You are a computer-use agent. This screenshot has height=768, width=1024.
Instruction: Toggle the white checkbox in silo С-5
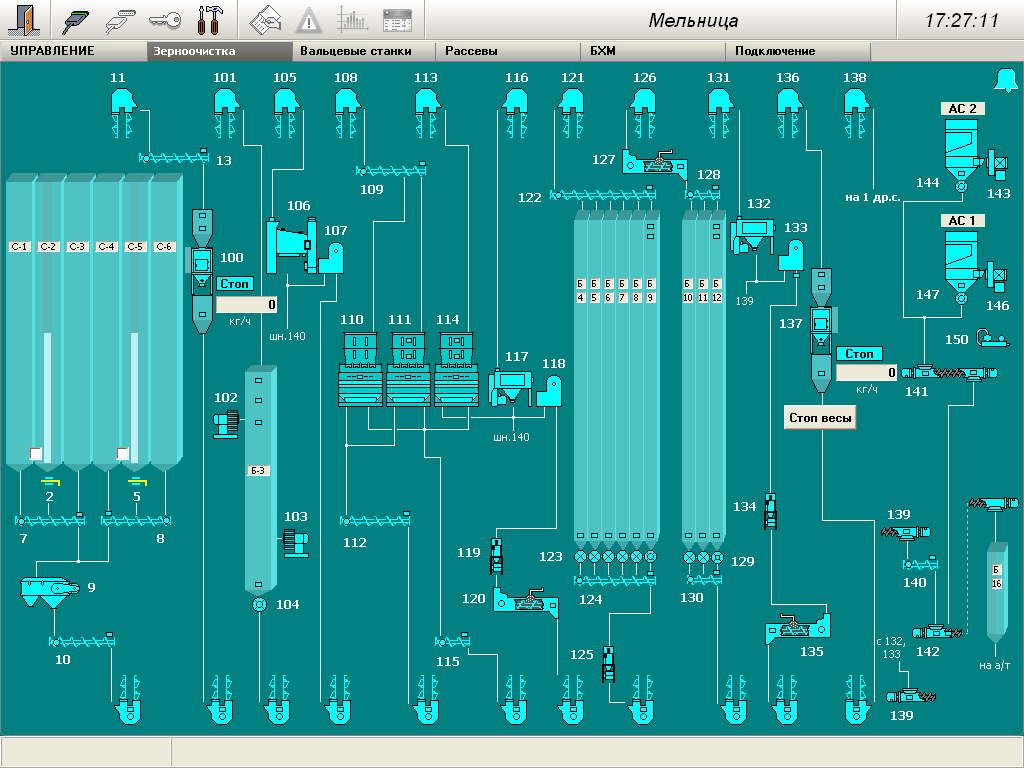[123, 453]
